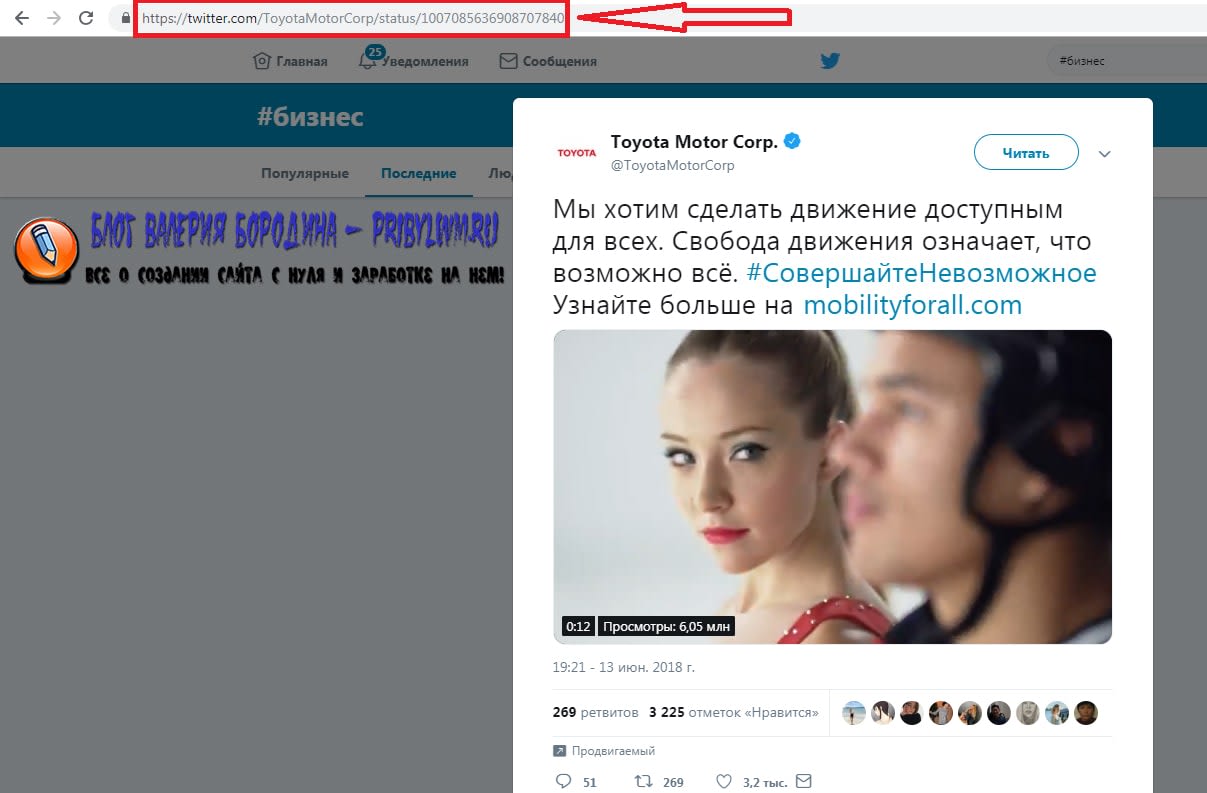Click the #бизнес page heading

tap(310, 117)
